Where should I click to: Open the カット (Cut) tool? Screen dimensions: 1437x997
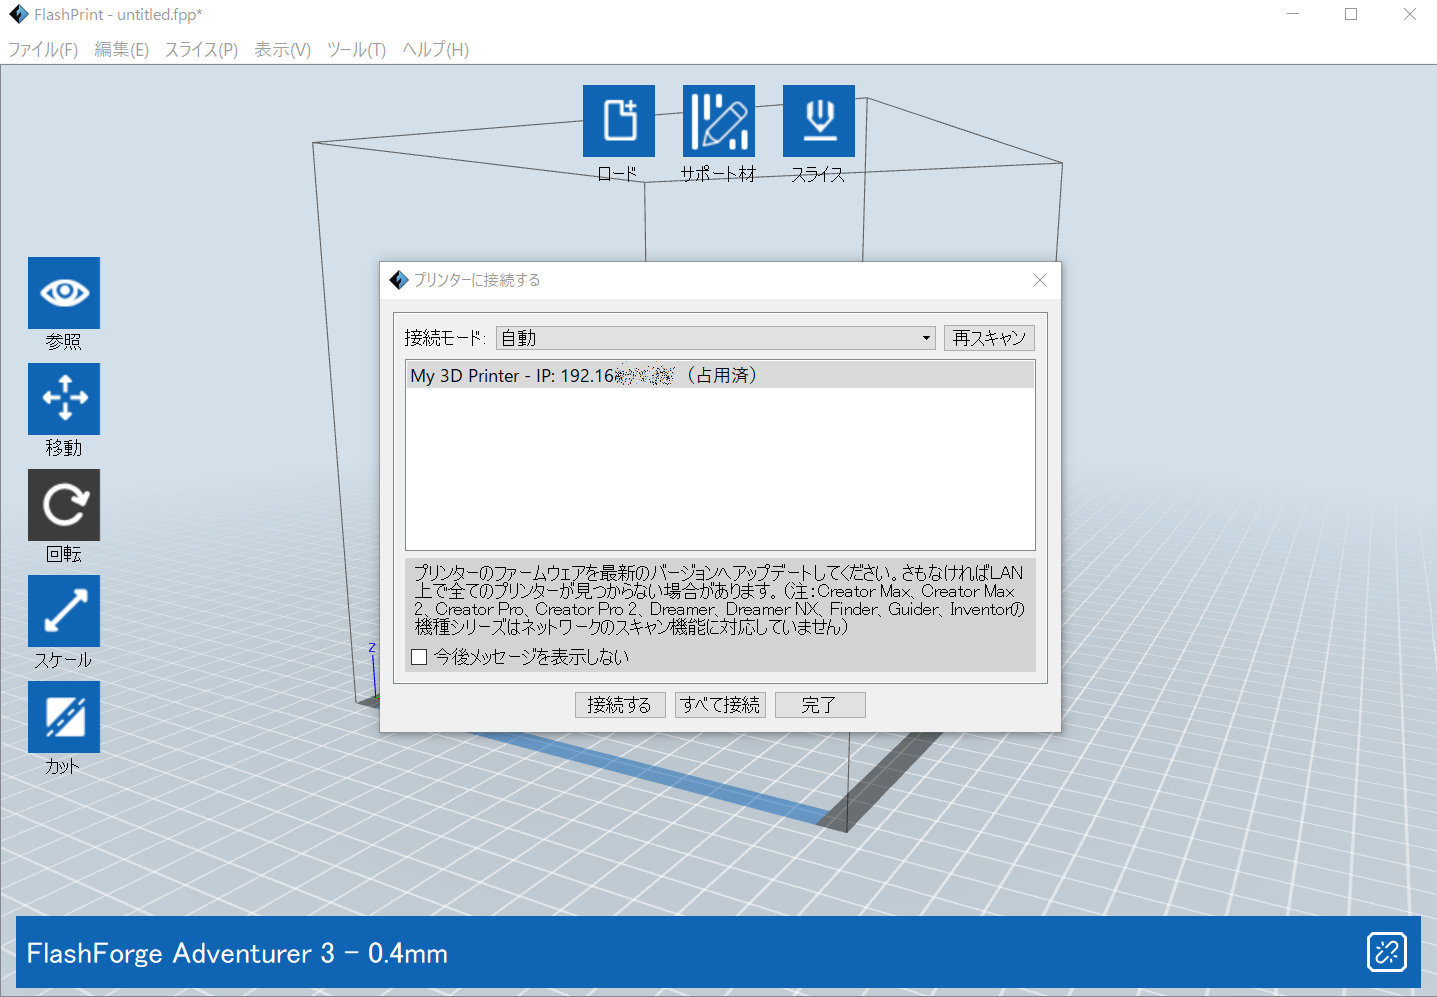pyautogui.click(x=64, y=717)
